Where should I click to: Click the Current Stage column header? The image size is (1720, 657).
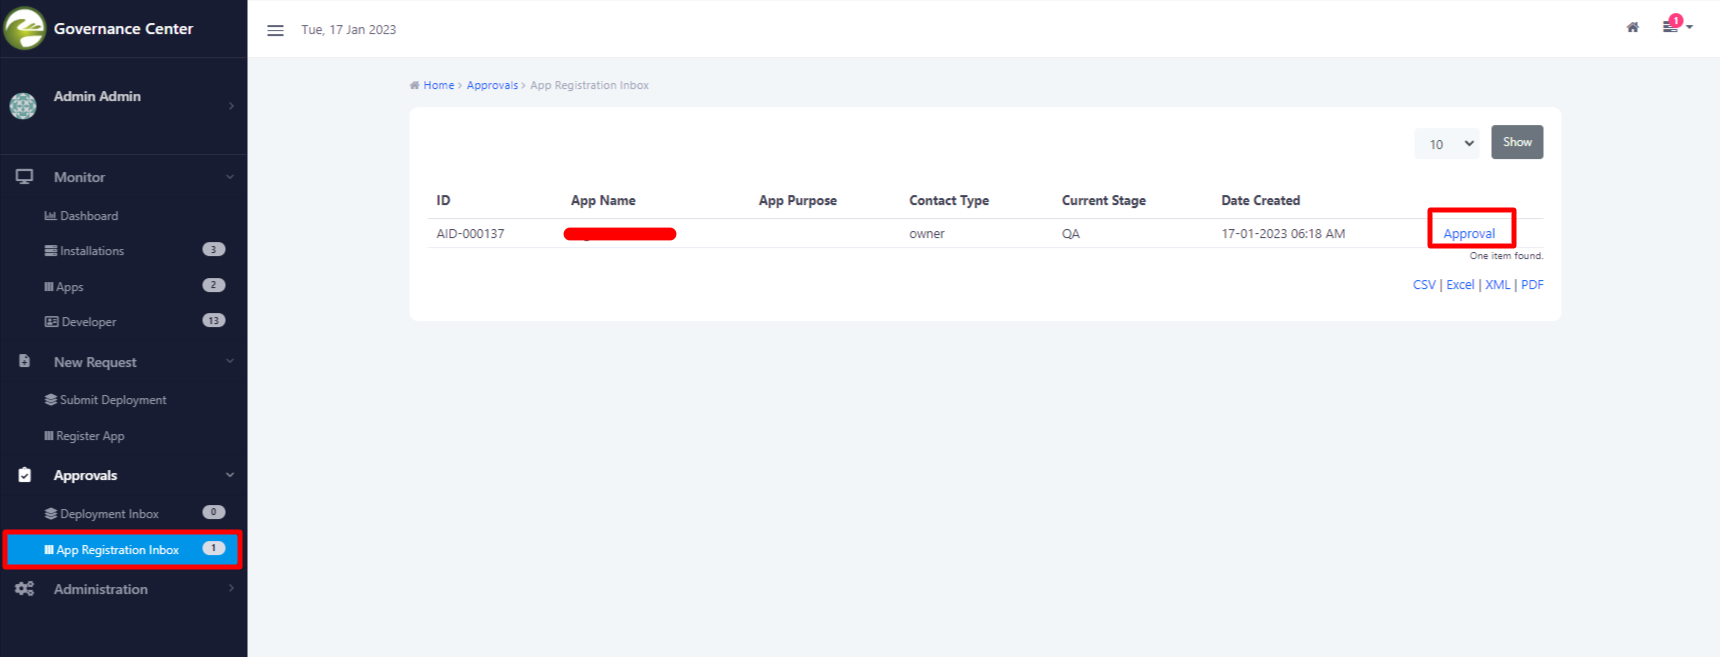[1104, 200]
